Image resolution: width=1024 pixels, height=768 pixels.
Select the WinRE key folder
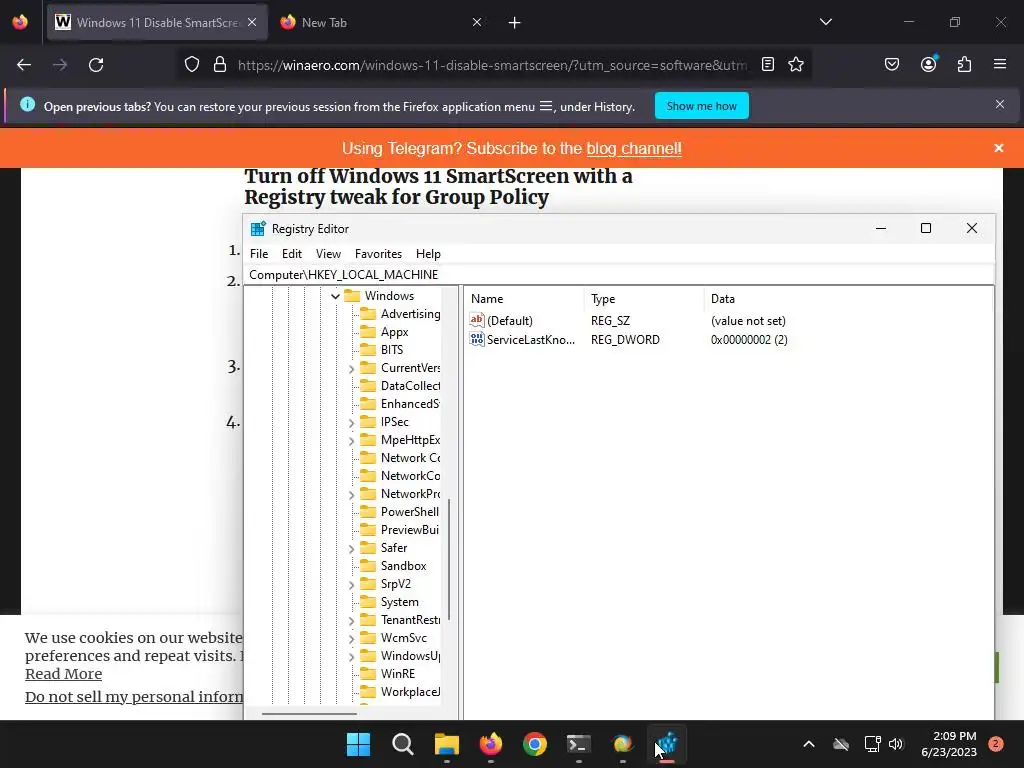389,674
